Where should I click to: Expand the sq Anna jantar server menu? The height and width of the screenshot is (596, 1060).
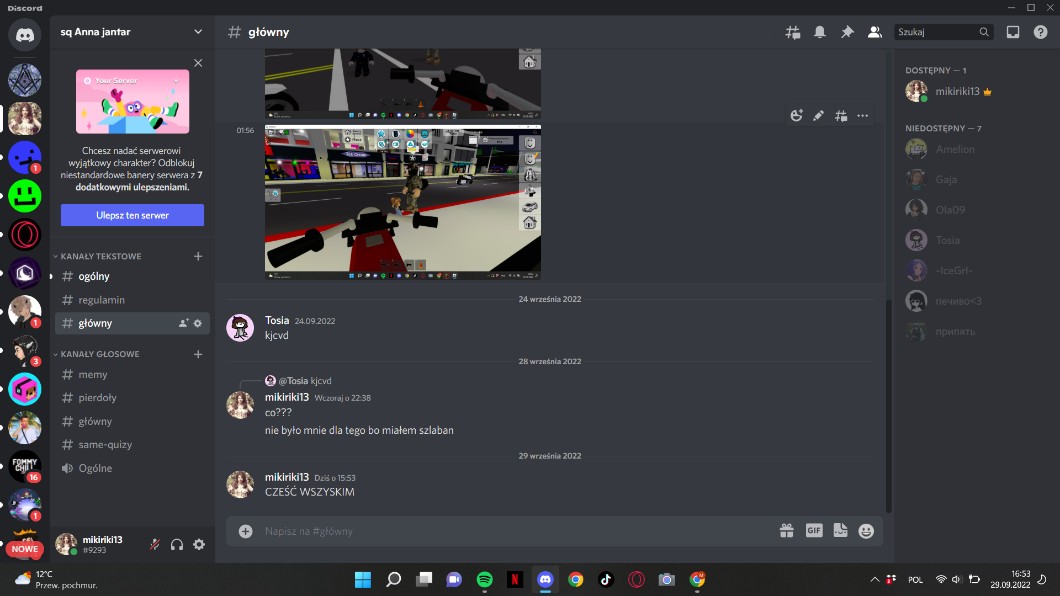point(198,32)
